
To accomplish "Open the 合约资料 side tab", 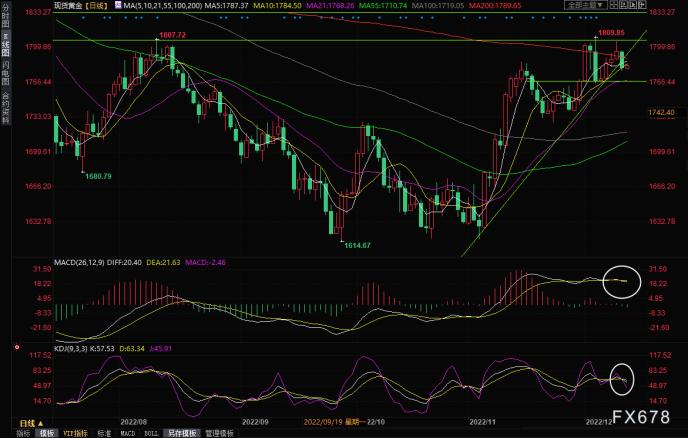I will (6, 108).
